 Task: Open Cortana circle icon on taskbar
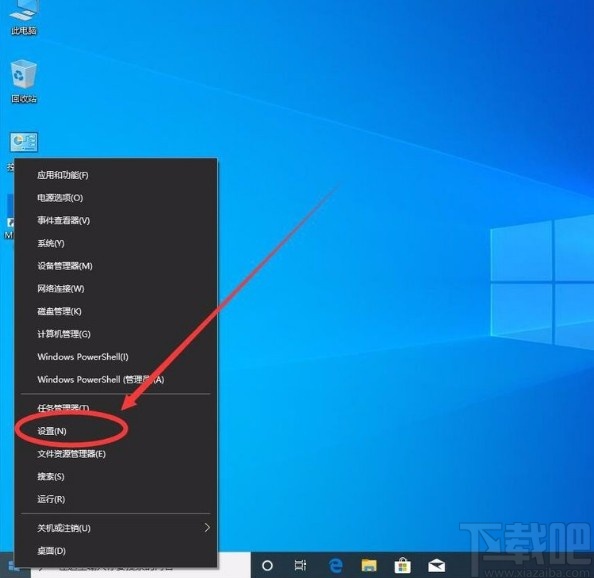point(267,566)
